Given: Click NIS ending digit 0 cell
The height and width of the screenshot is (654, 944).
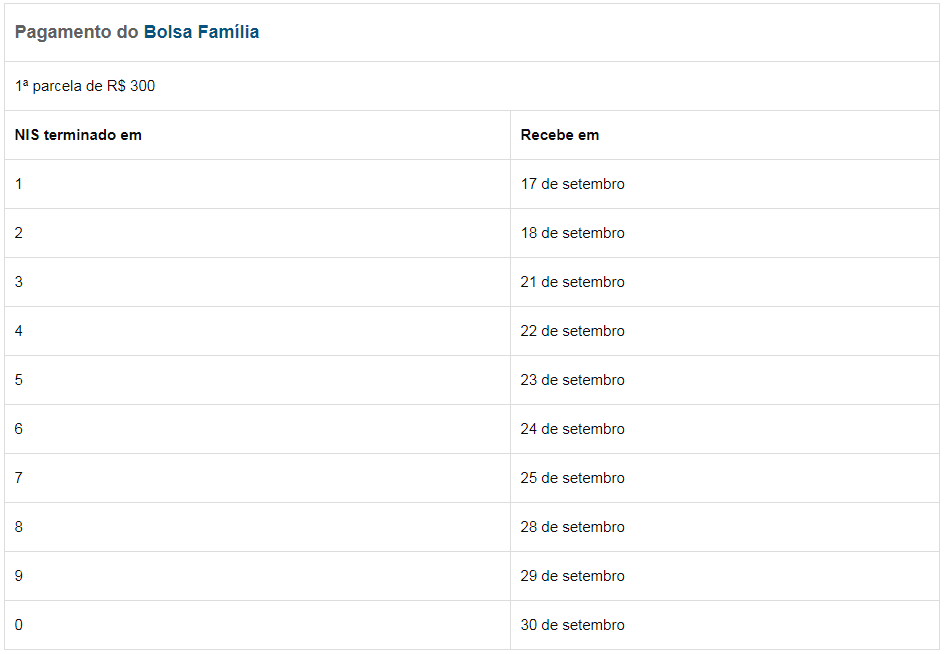Looking at the screenshot, I should tap(258, 625).
